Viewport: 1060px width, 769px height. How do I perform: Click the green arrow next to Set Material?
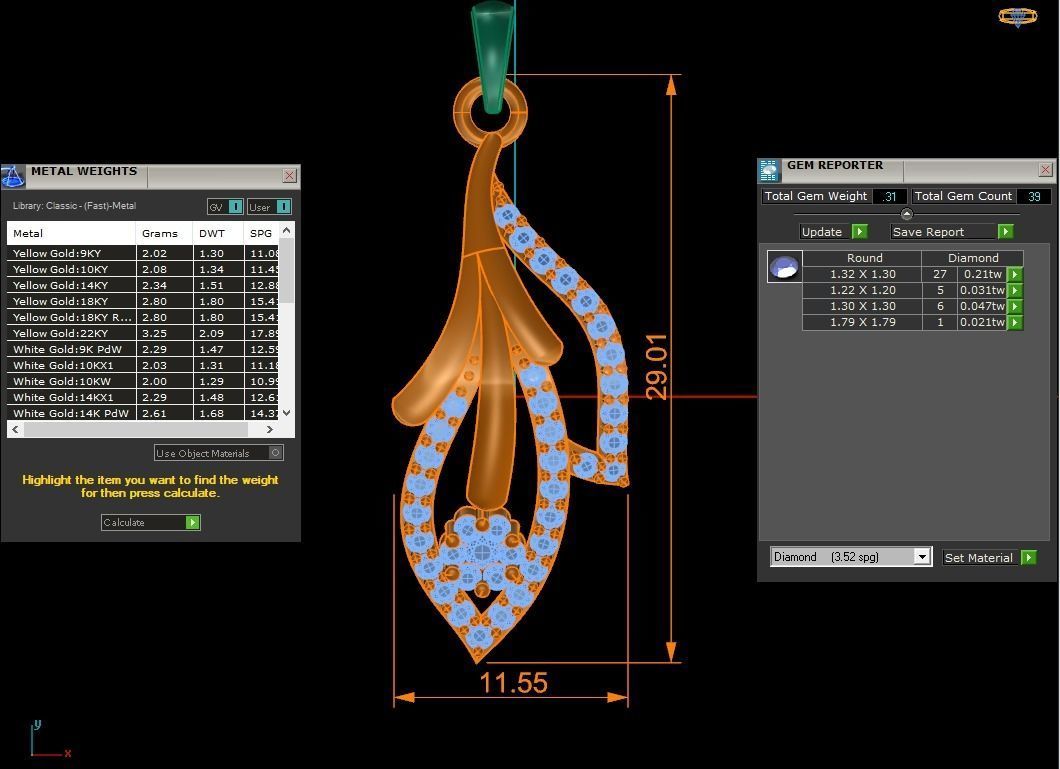tap(1028, 557)
